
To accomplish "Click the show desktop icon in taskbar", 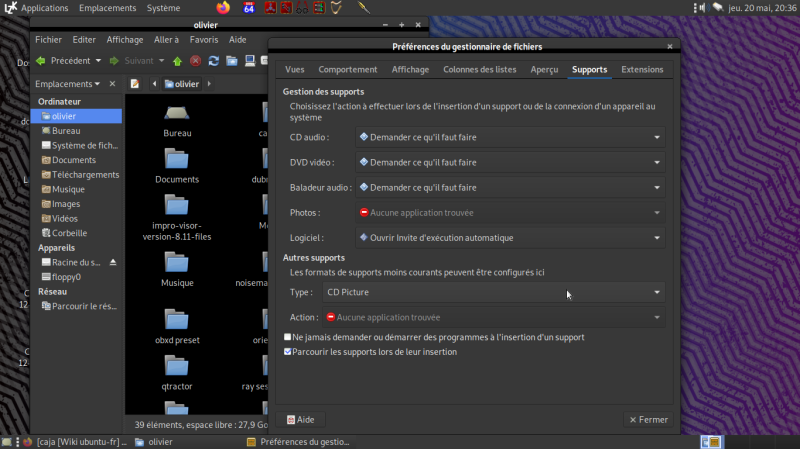I will [x=7, y=442].
